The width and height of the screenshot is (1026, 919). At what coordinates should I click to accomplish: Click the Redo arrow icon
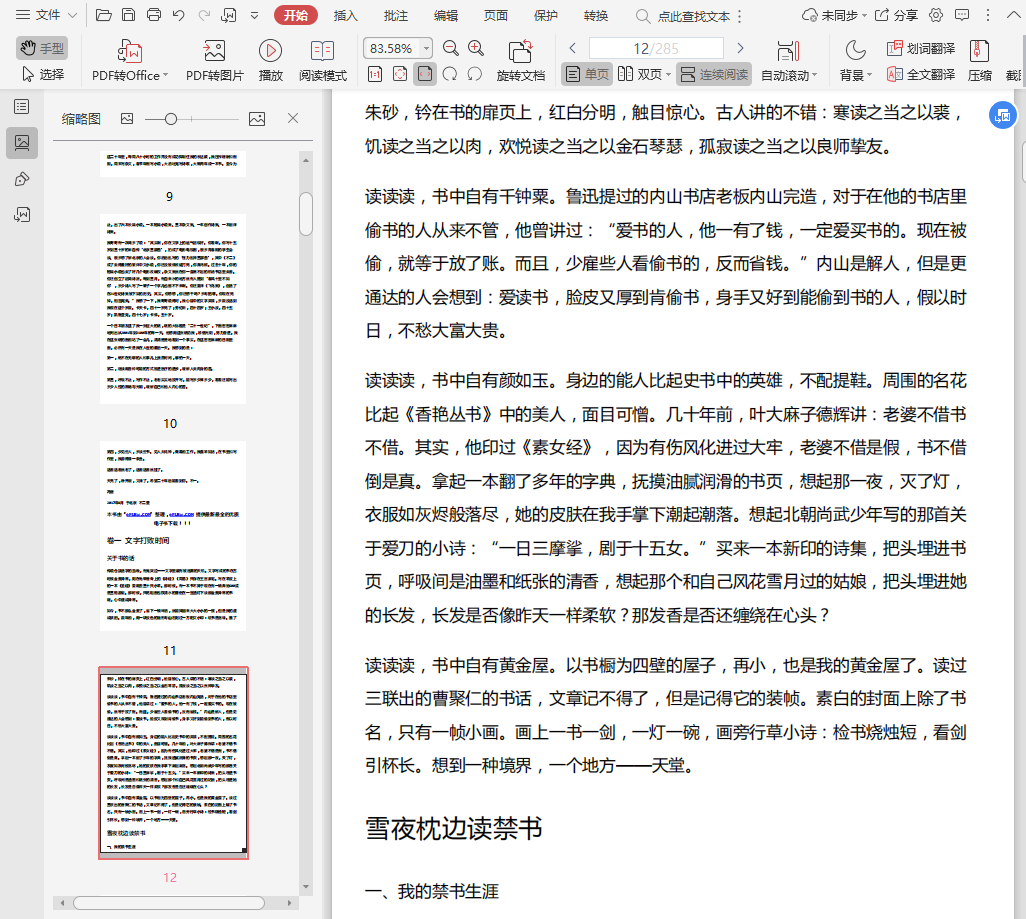click(204, 15)
